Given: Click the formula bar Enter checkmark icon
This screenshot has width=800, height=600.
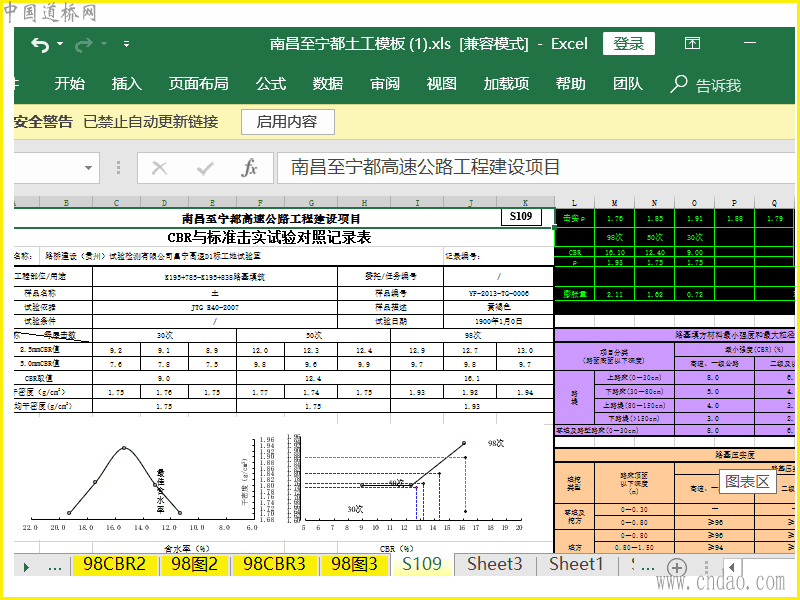Looking at the screenshot, I should point(205,168).
